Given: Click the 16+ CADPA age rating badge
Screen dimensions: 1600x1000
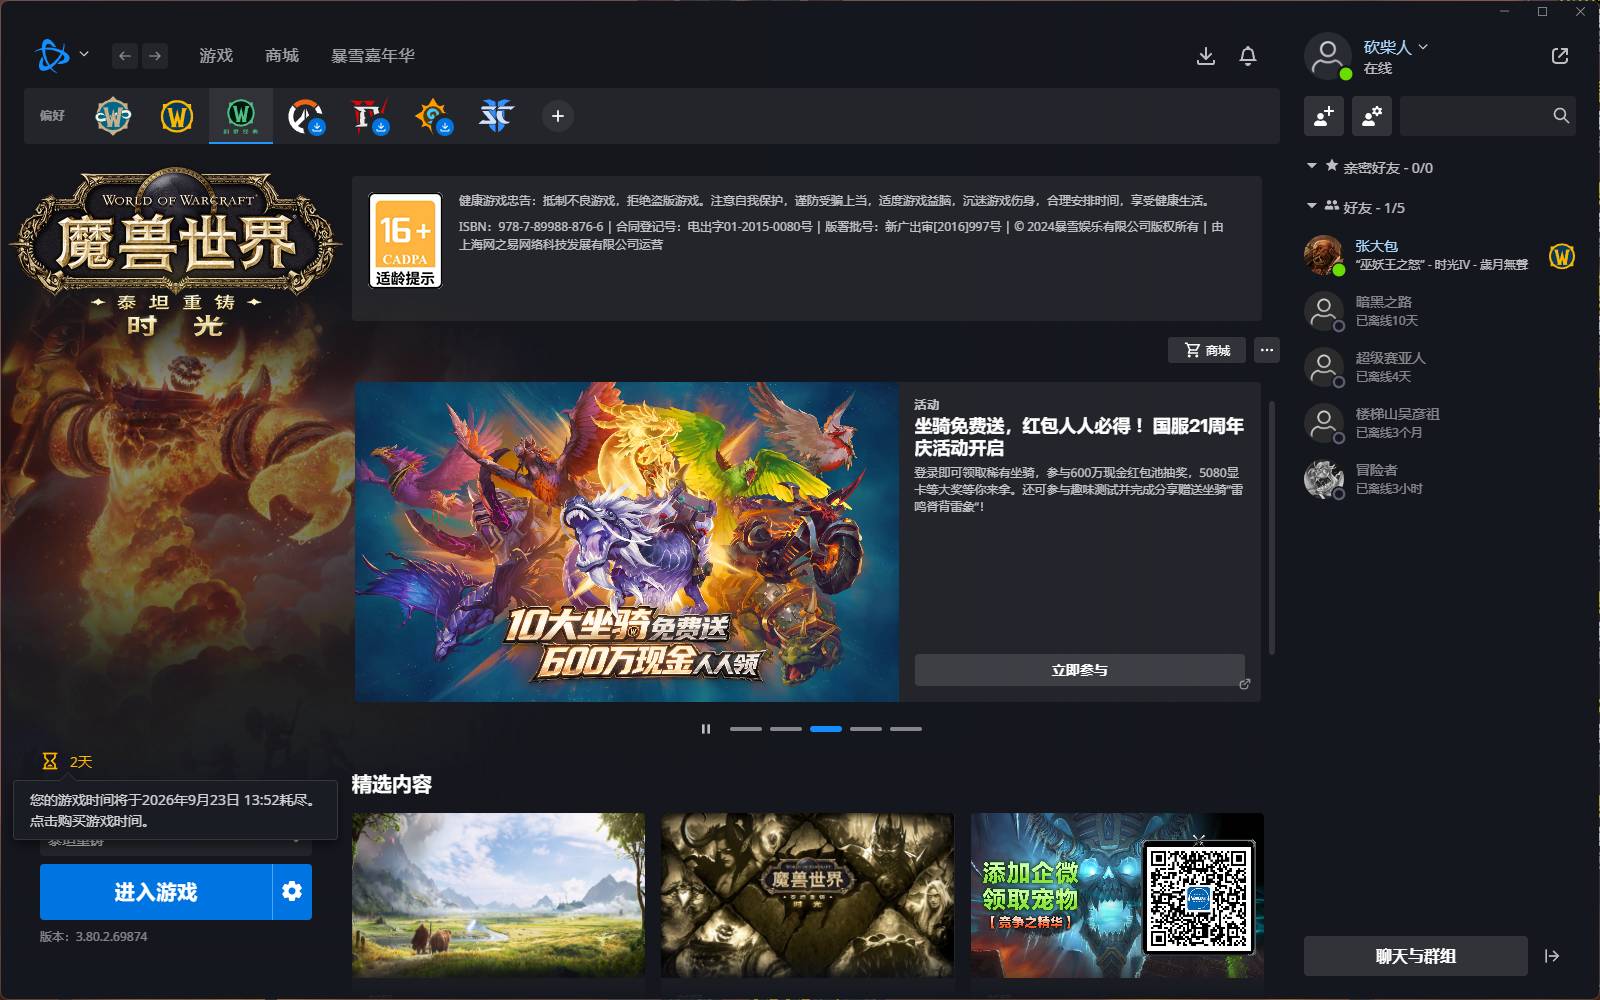Looking at the screenshot, I should click(x=405, y=240).
